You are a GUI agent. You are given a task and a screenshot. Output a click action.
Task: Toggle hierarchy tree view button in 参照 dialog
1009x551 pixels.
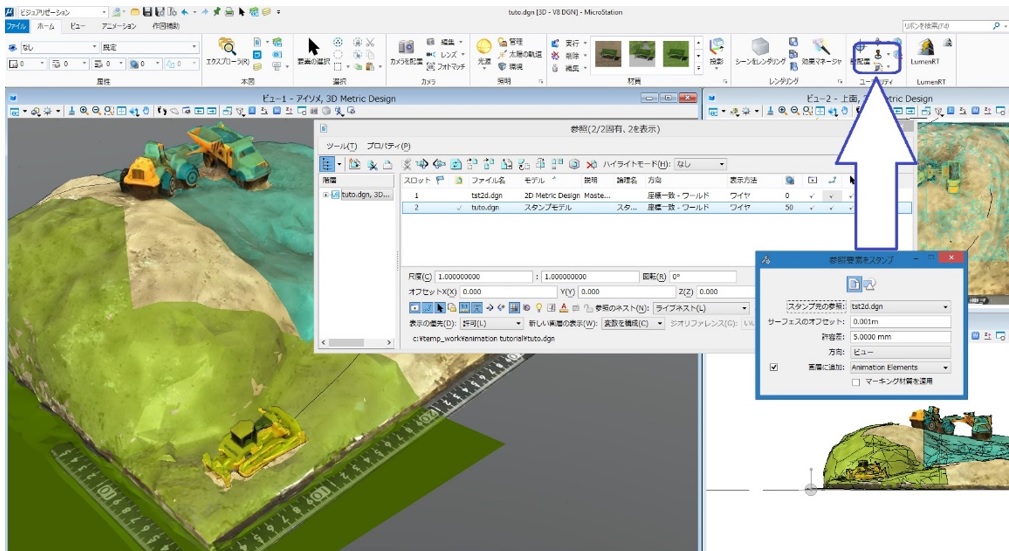[x=328, y=164]
